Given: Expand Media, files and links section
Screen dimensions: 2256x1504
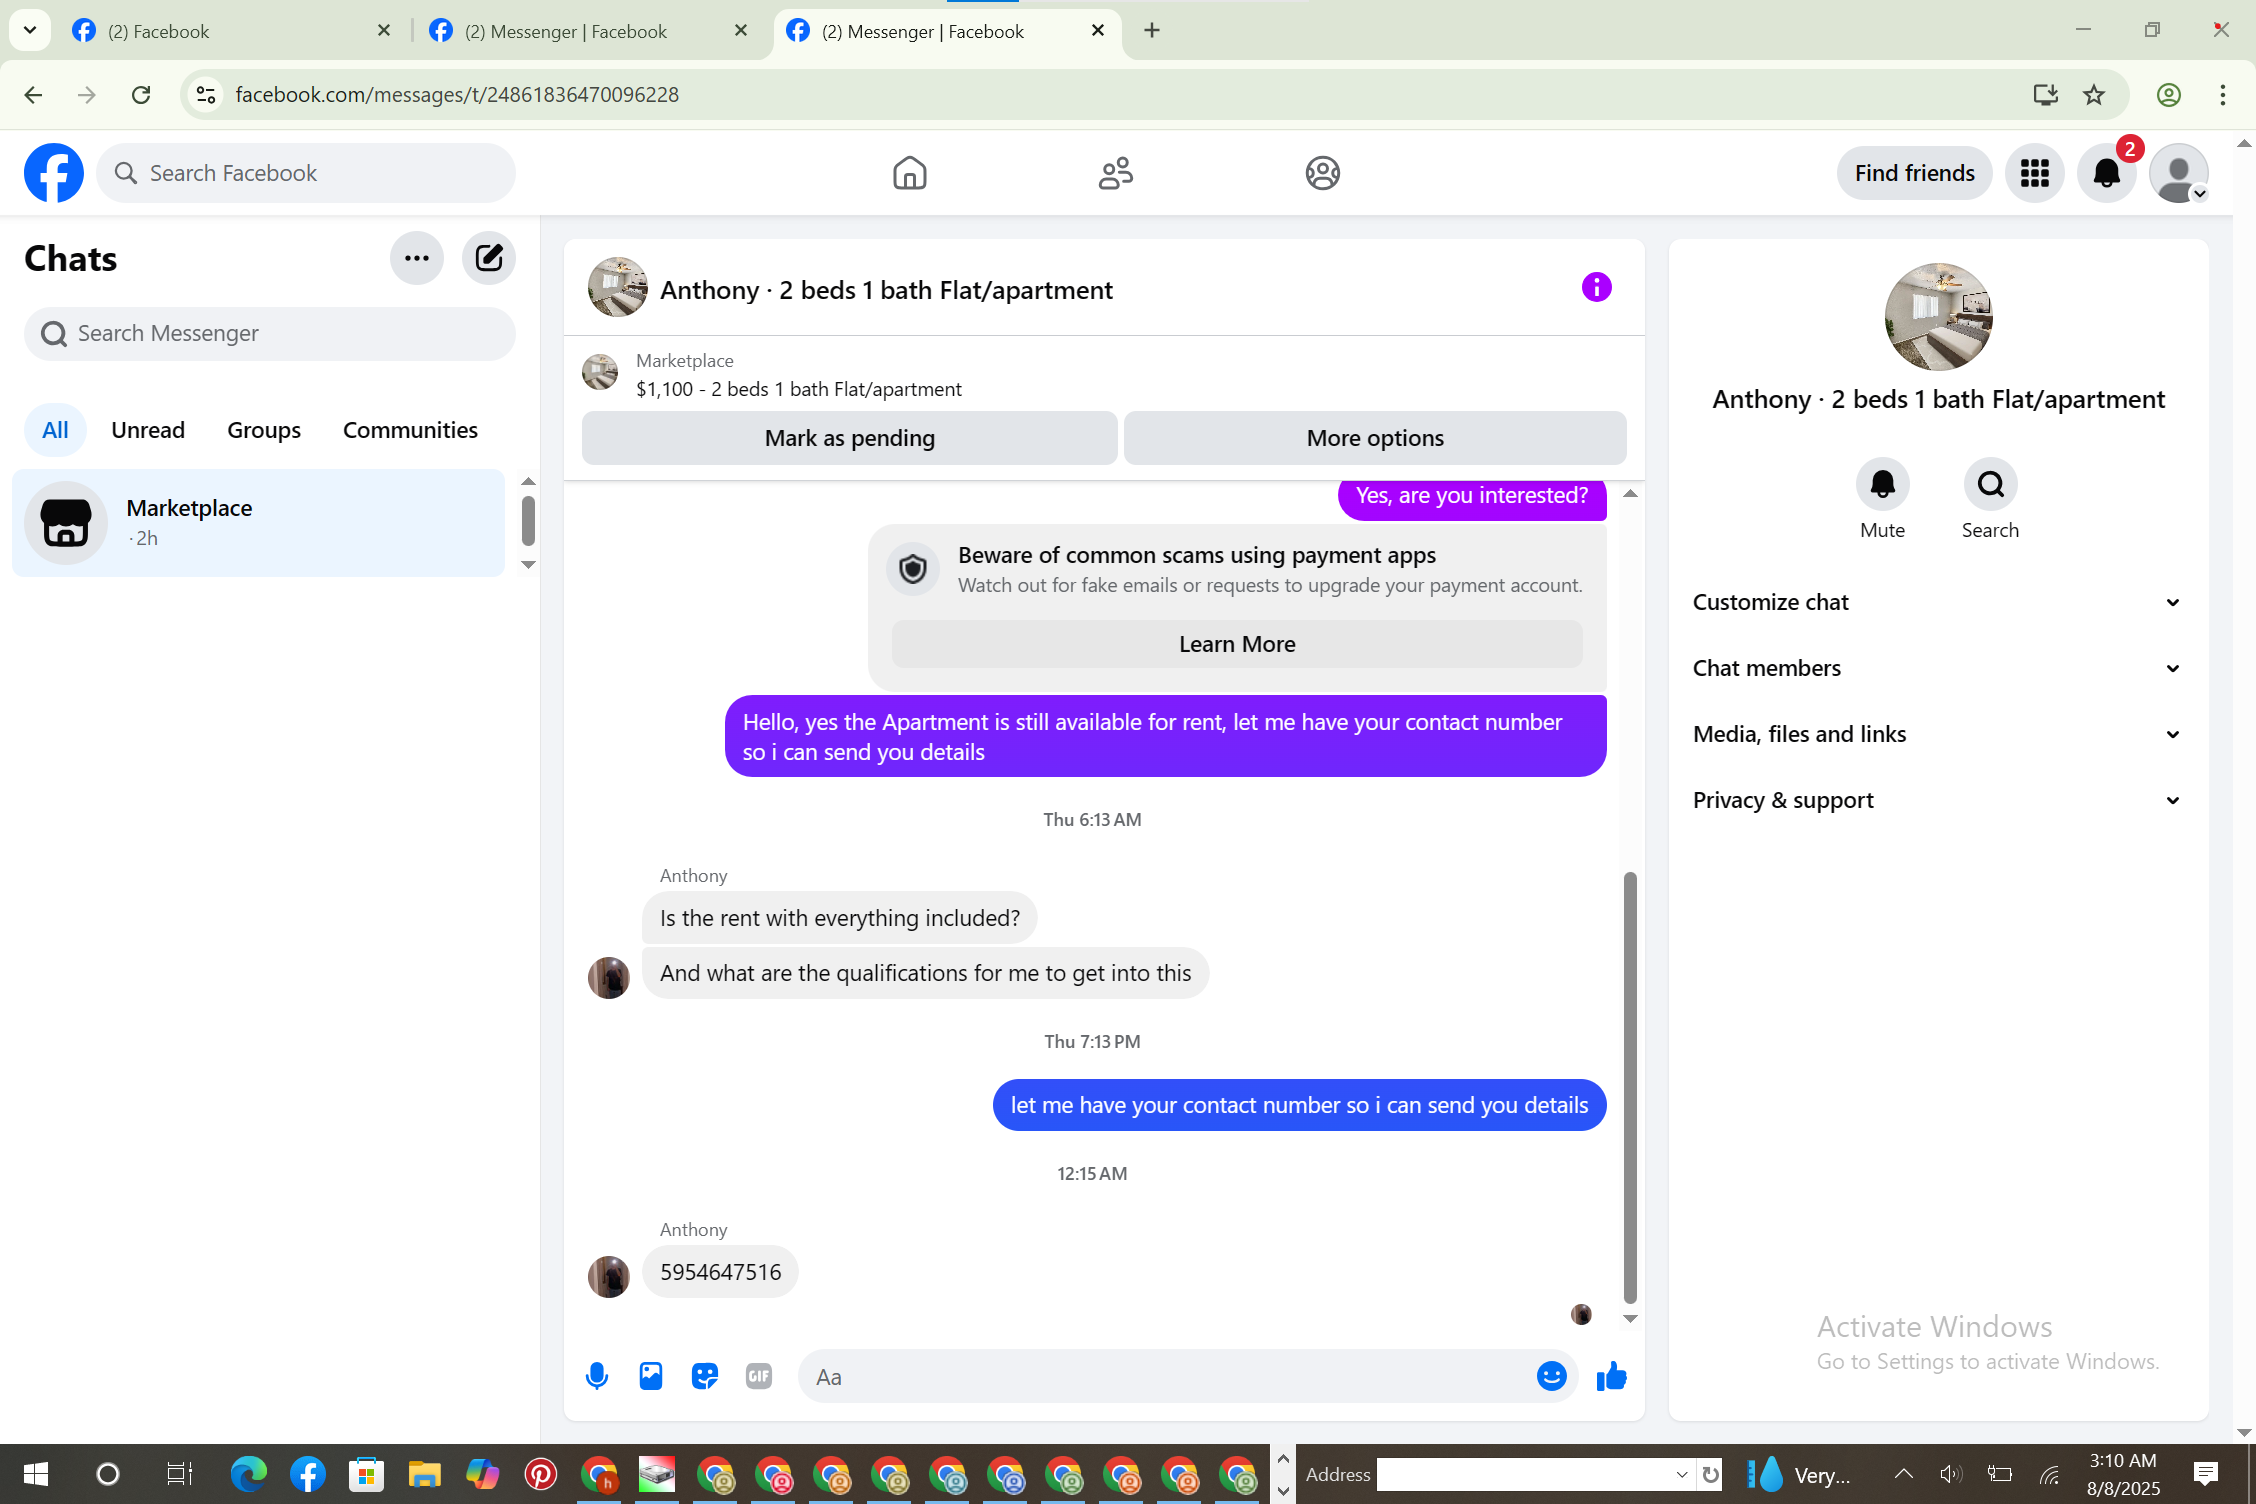Looking at the screenshot, I should click(1936, 734).
